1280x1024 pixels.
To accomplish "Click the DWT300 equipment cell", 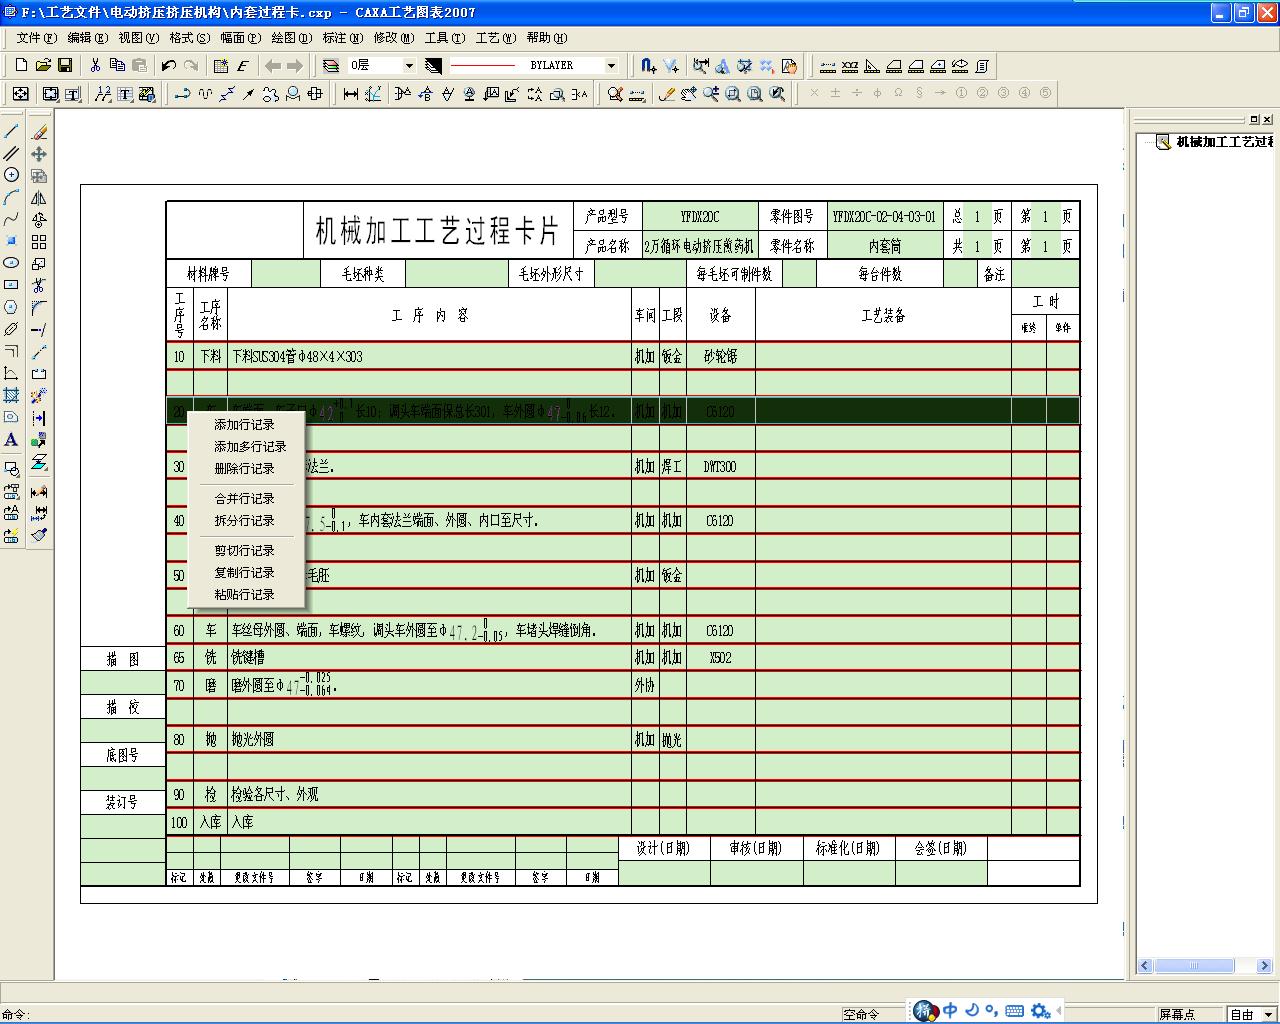I will tap(720, 467).
